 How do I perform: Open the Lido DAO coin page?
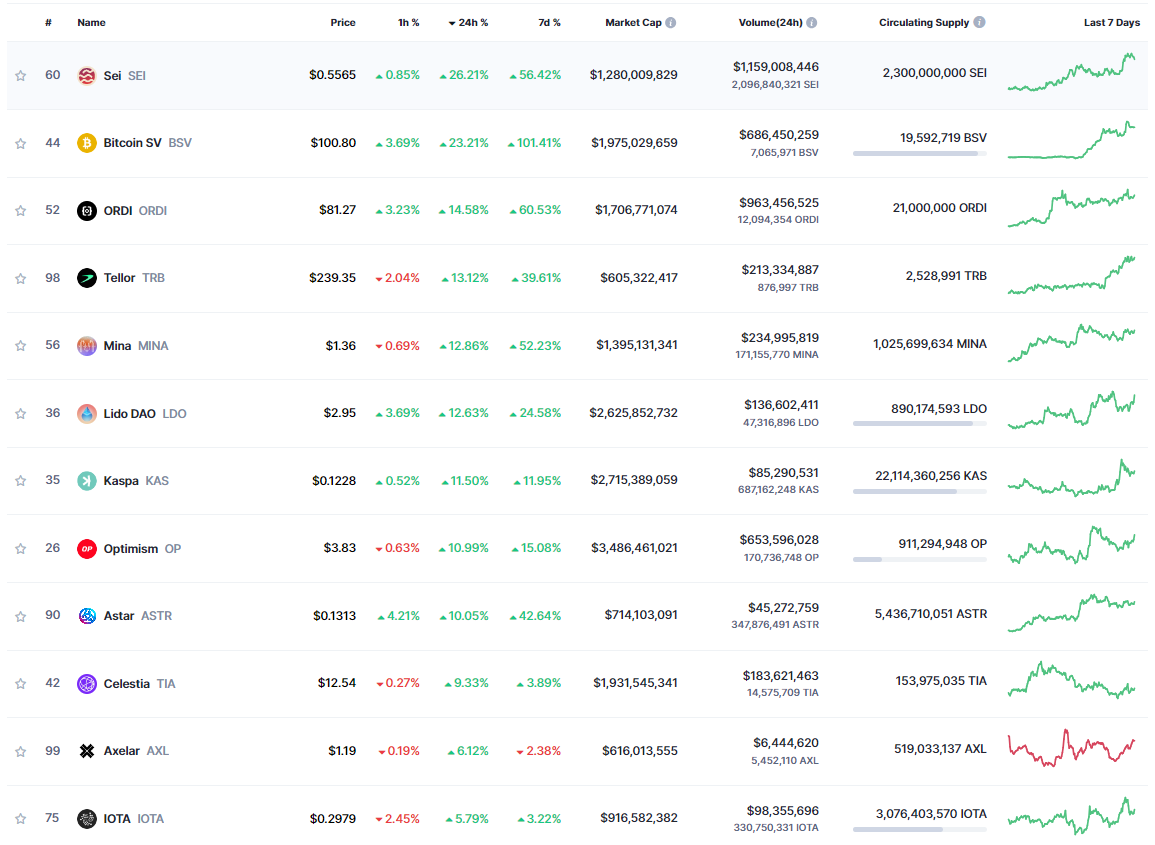coord(132,413)
